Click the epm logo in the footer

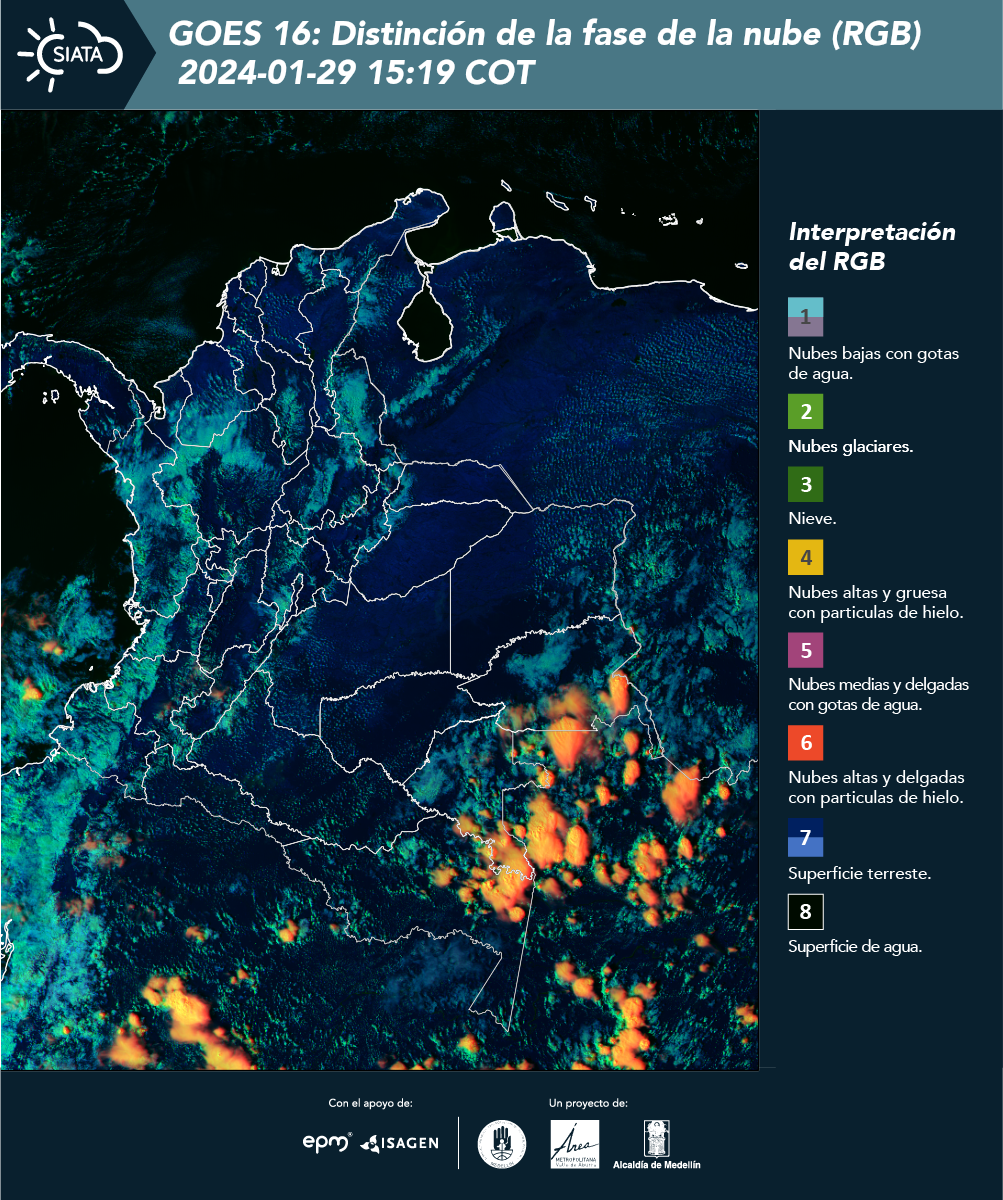coord(328,1141)
